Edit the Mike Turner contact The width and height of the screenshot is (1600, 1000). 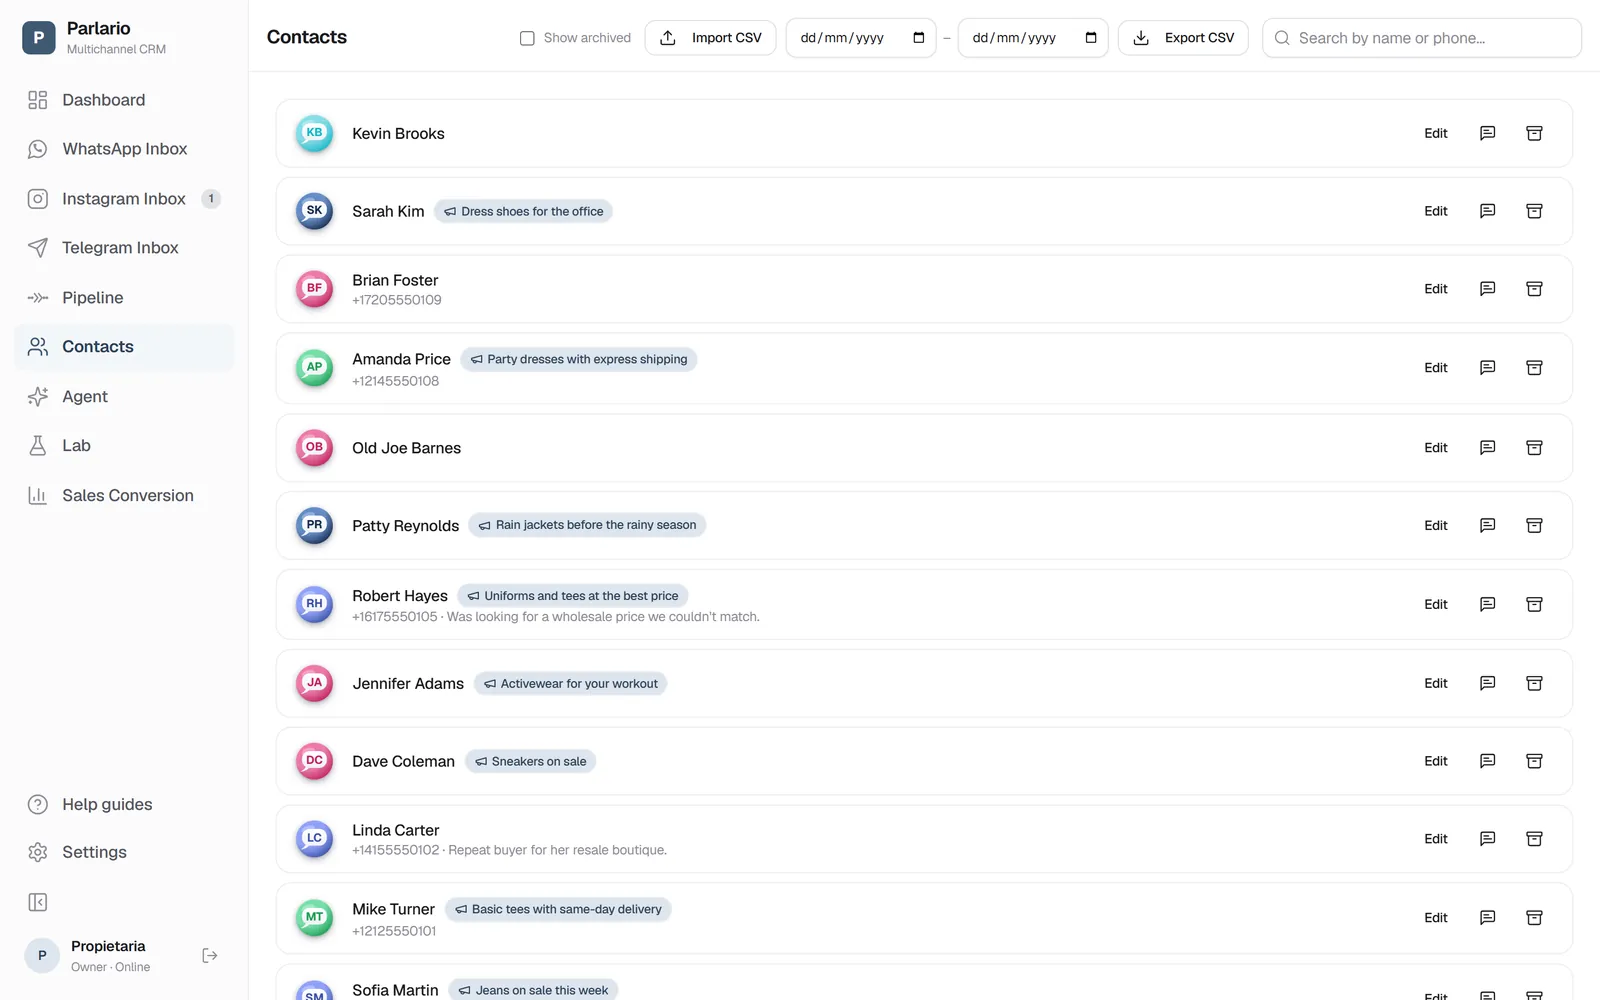(1436, 918)
